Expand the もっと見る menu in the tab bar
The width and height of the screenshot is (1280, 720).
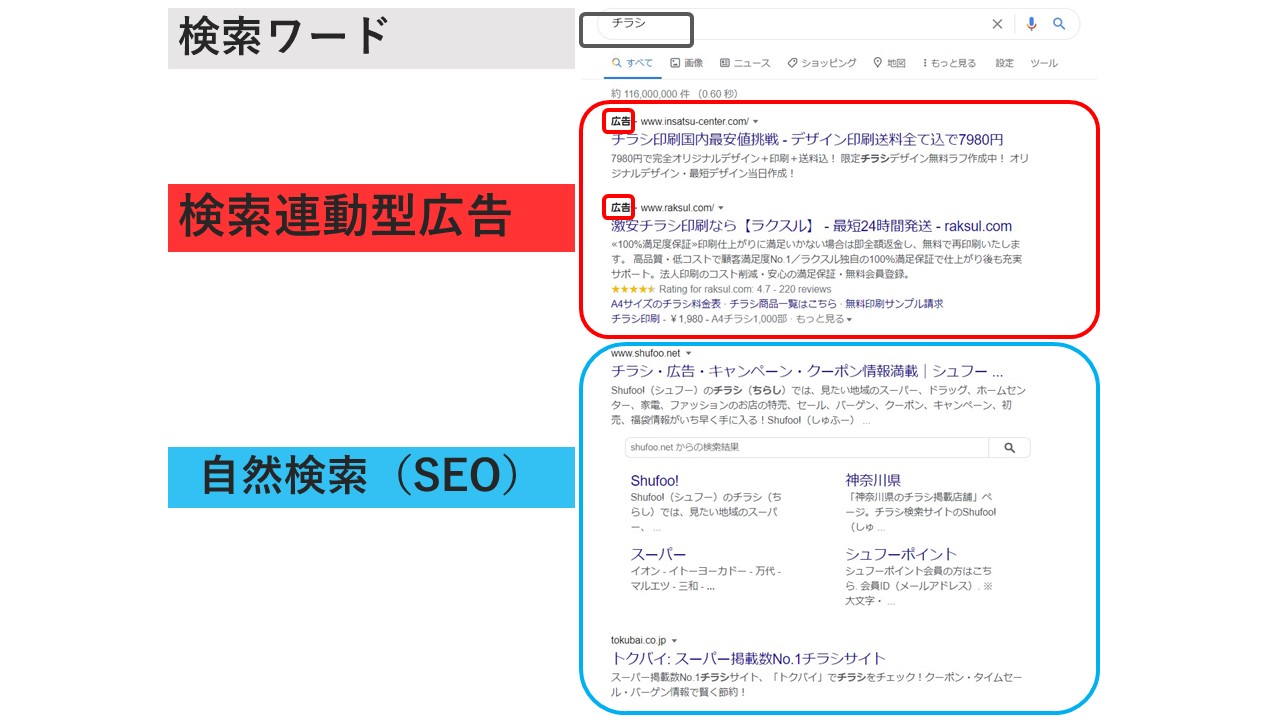tap(948, 63)
